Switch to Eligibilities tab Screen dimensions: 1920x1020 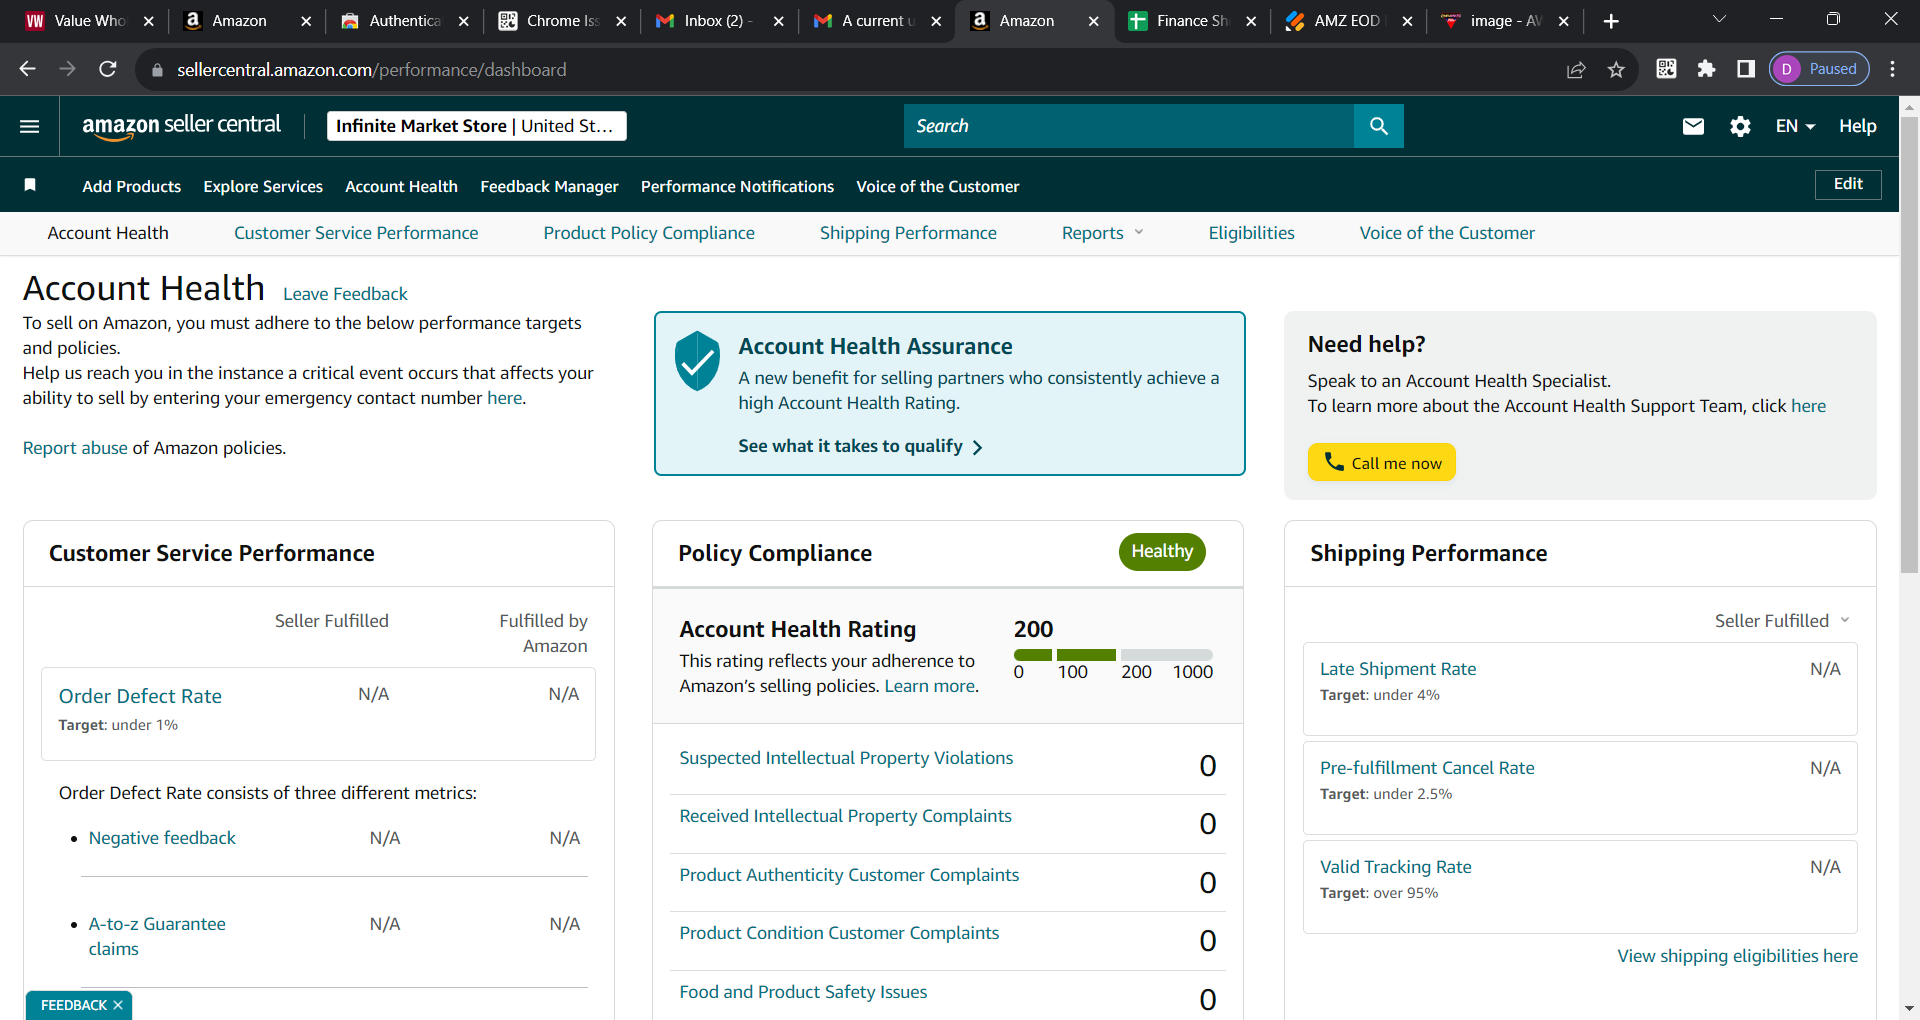(x=1251, y=233)
